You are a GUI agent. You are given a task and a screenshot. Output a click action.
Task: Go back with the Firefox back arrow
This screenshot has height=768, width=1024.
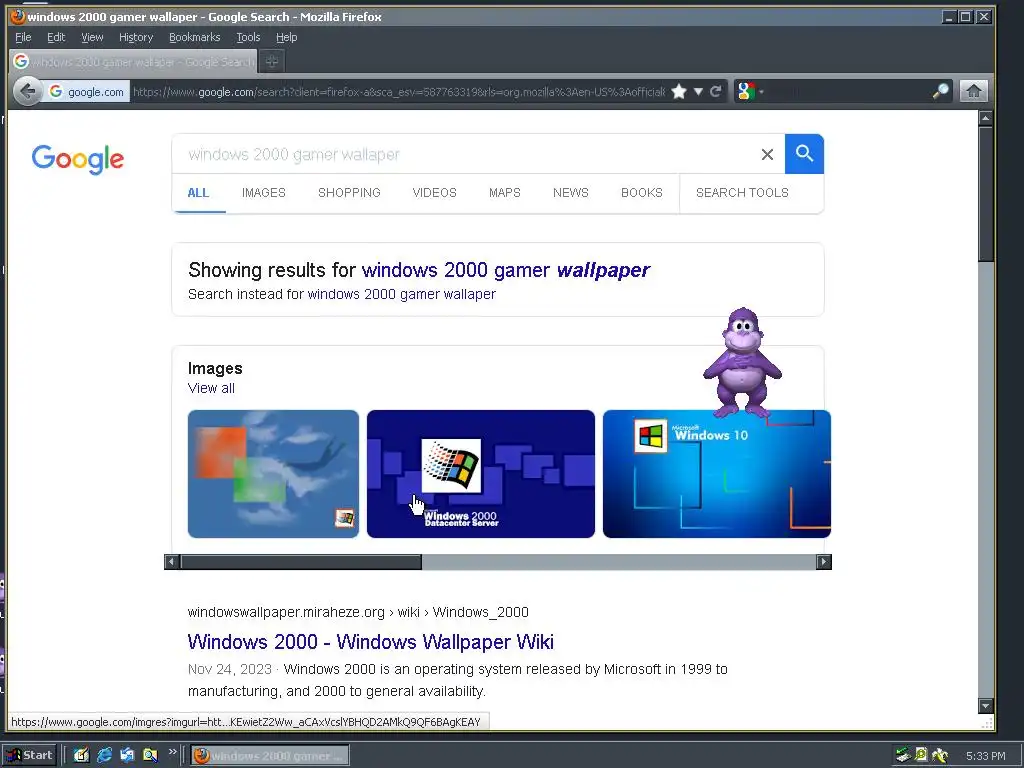(x=27, y=91)
